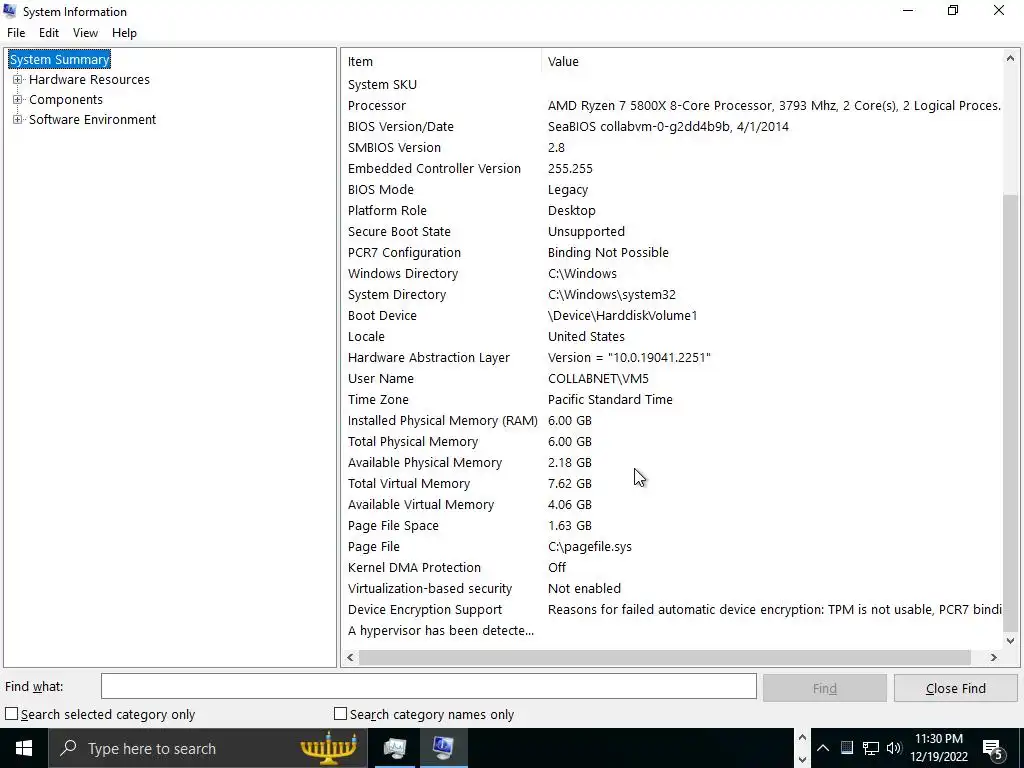
Task: Select Installed Physical Memory (RAM) row
Action: pyautogui.click(x=672, y=421)
